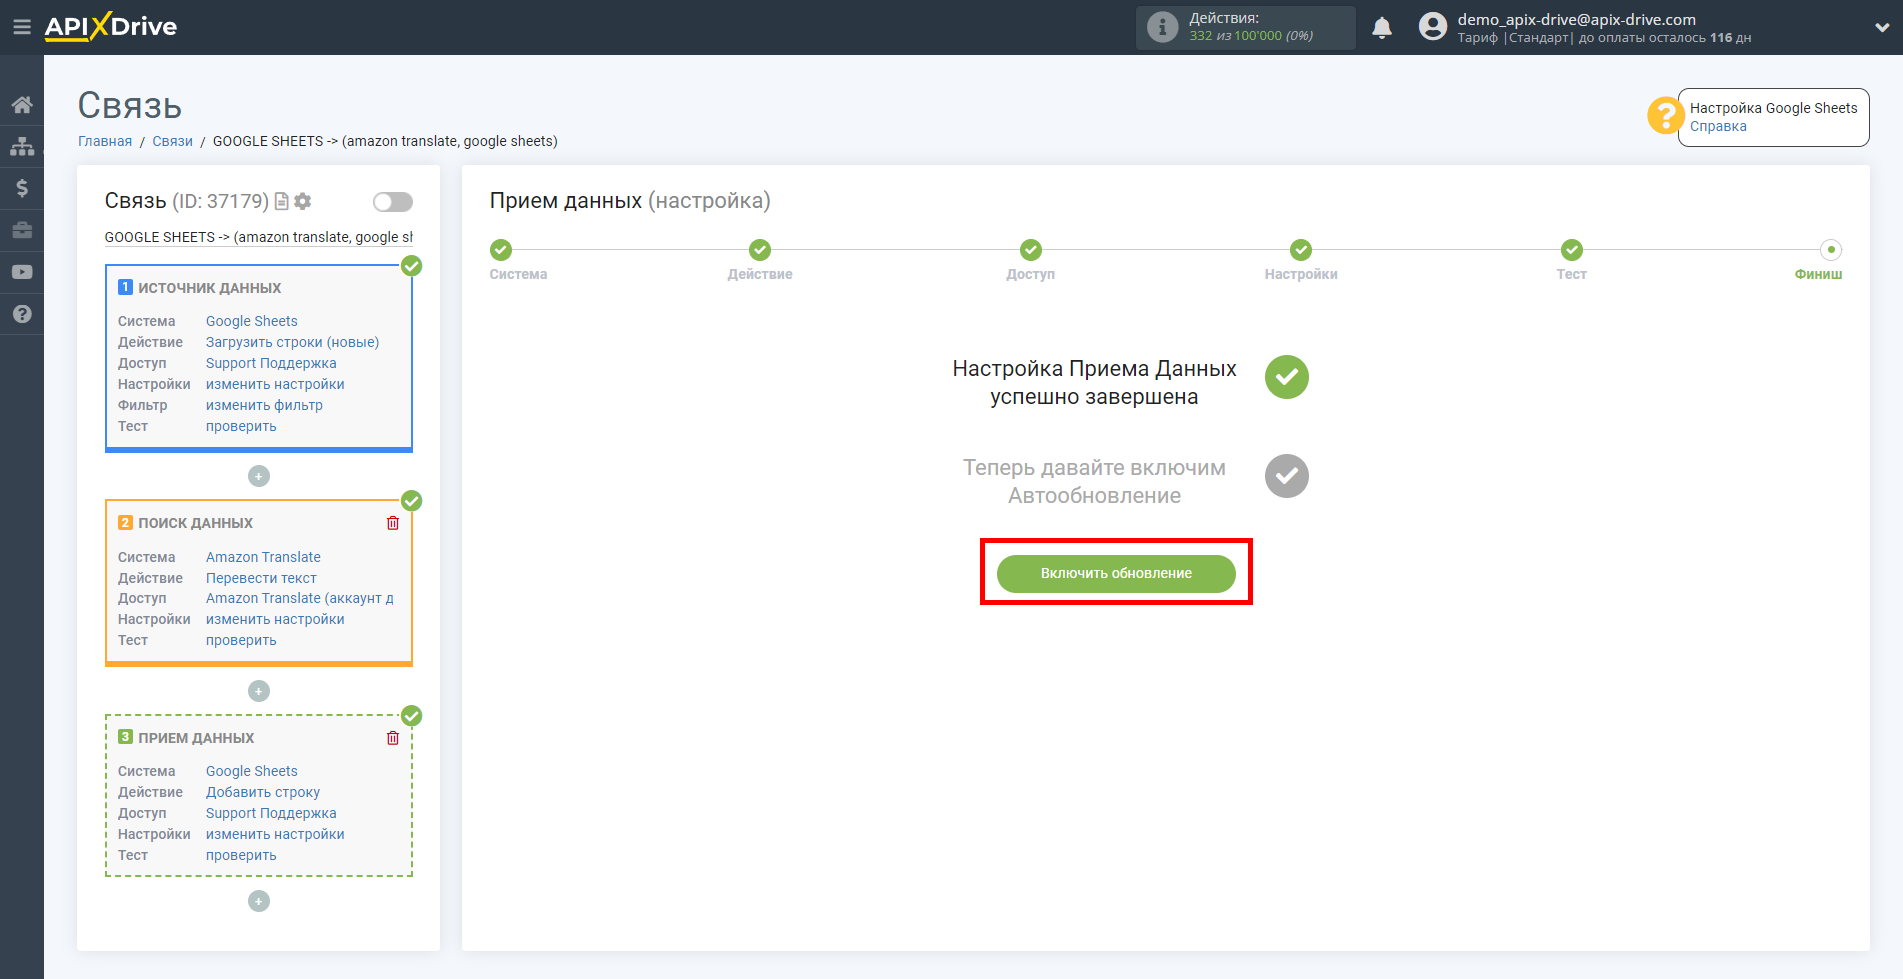The image size is (1903, 979).
Task: Click изменить настройки in ИСТОЧНИК ДАННЫХ block
Action: [x=275, y=384]
